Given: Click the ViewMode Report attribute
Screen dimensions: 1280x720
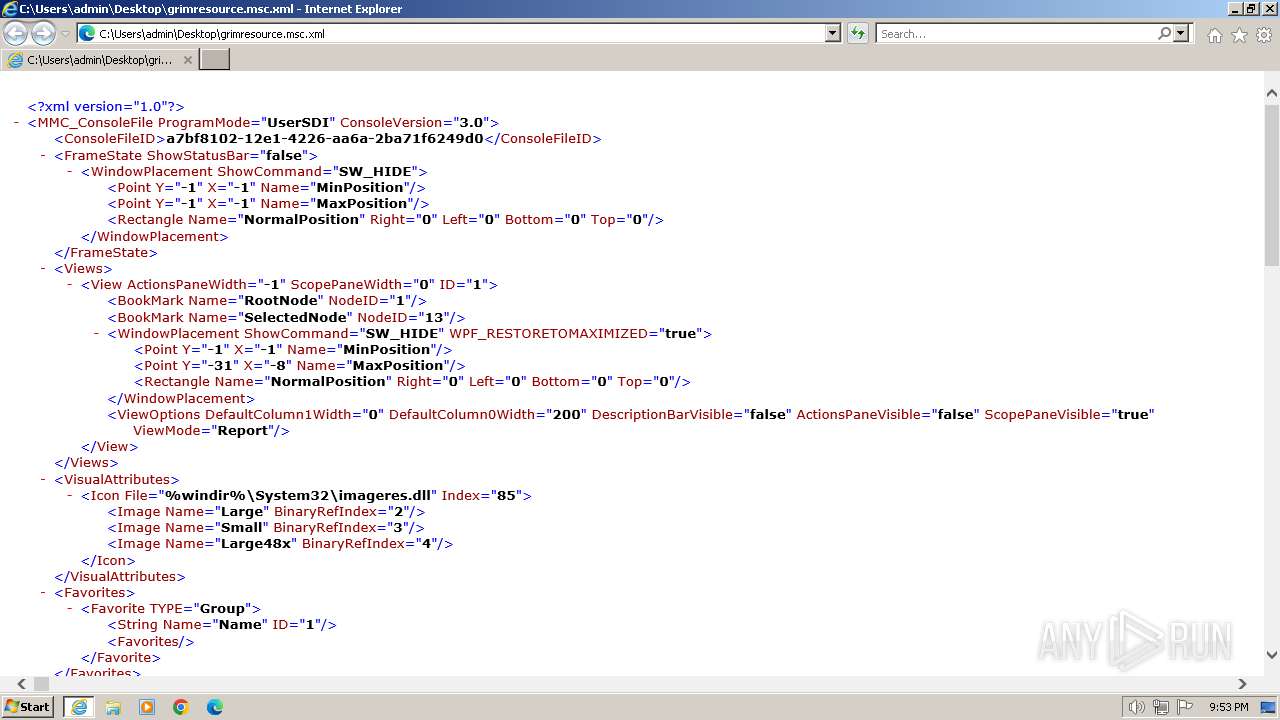Looking at the screenshot, I should tap(211, 430).
